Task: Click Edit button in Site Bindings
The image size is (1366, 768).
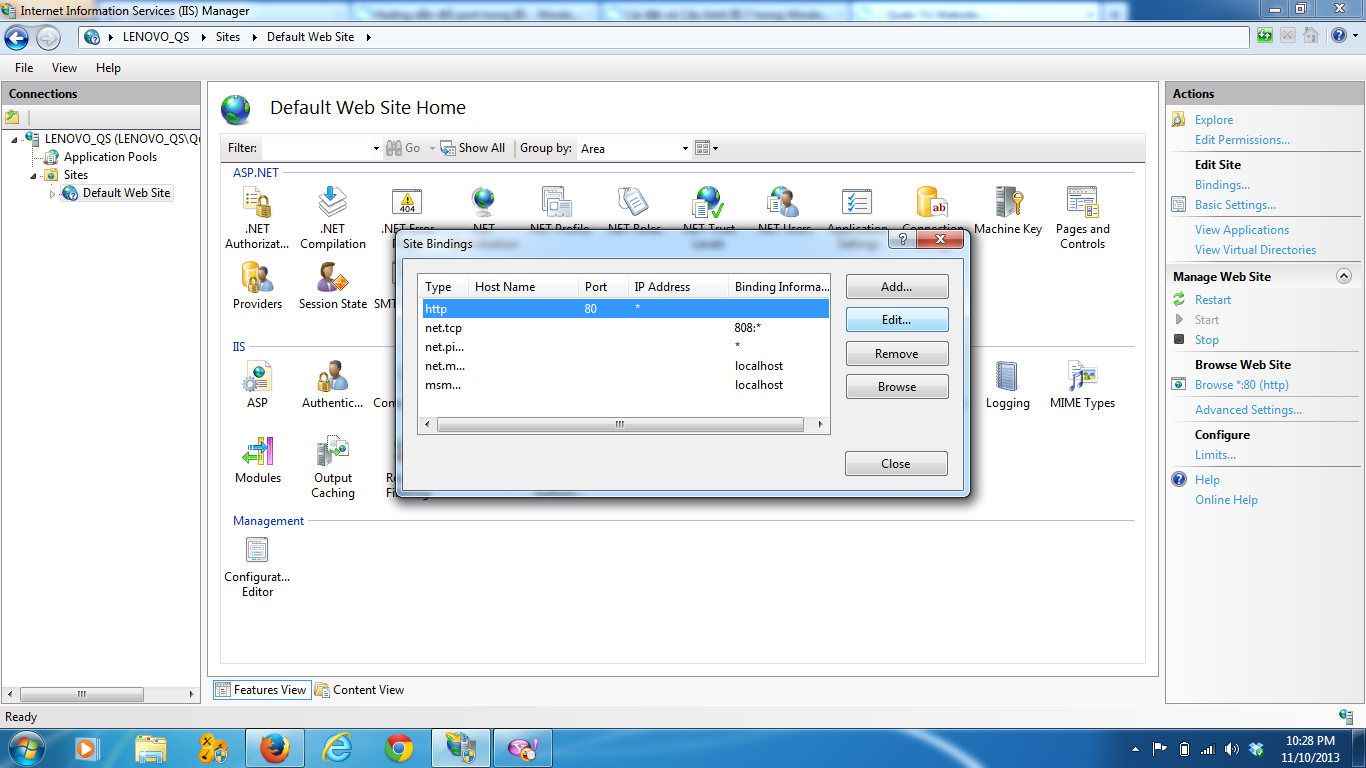Action: [x=897, y=320]
